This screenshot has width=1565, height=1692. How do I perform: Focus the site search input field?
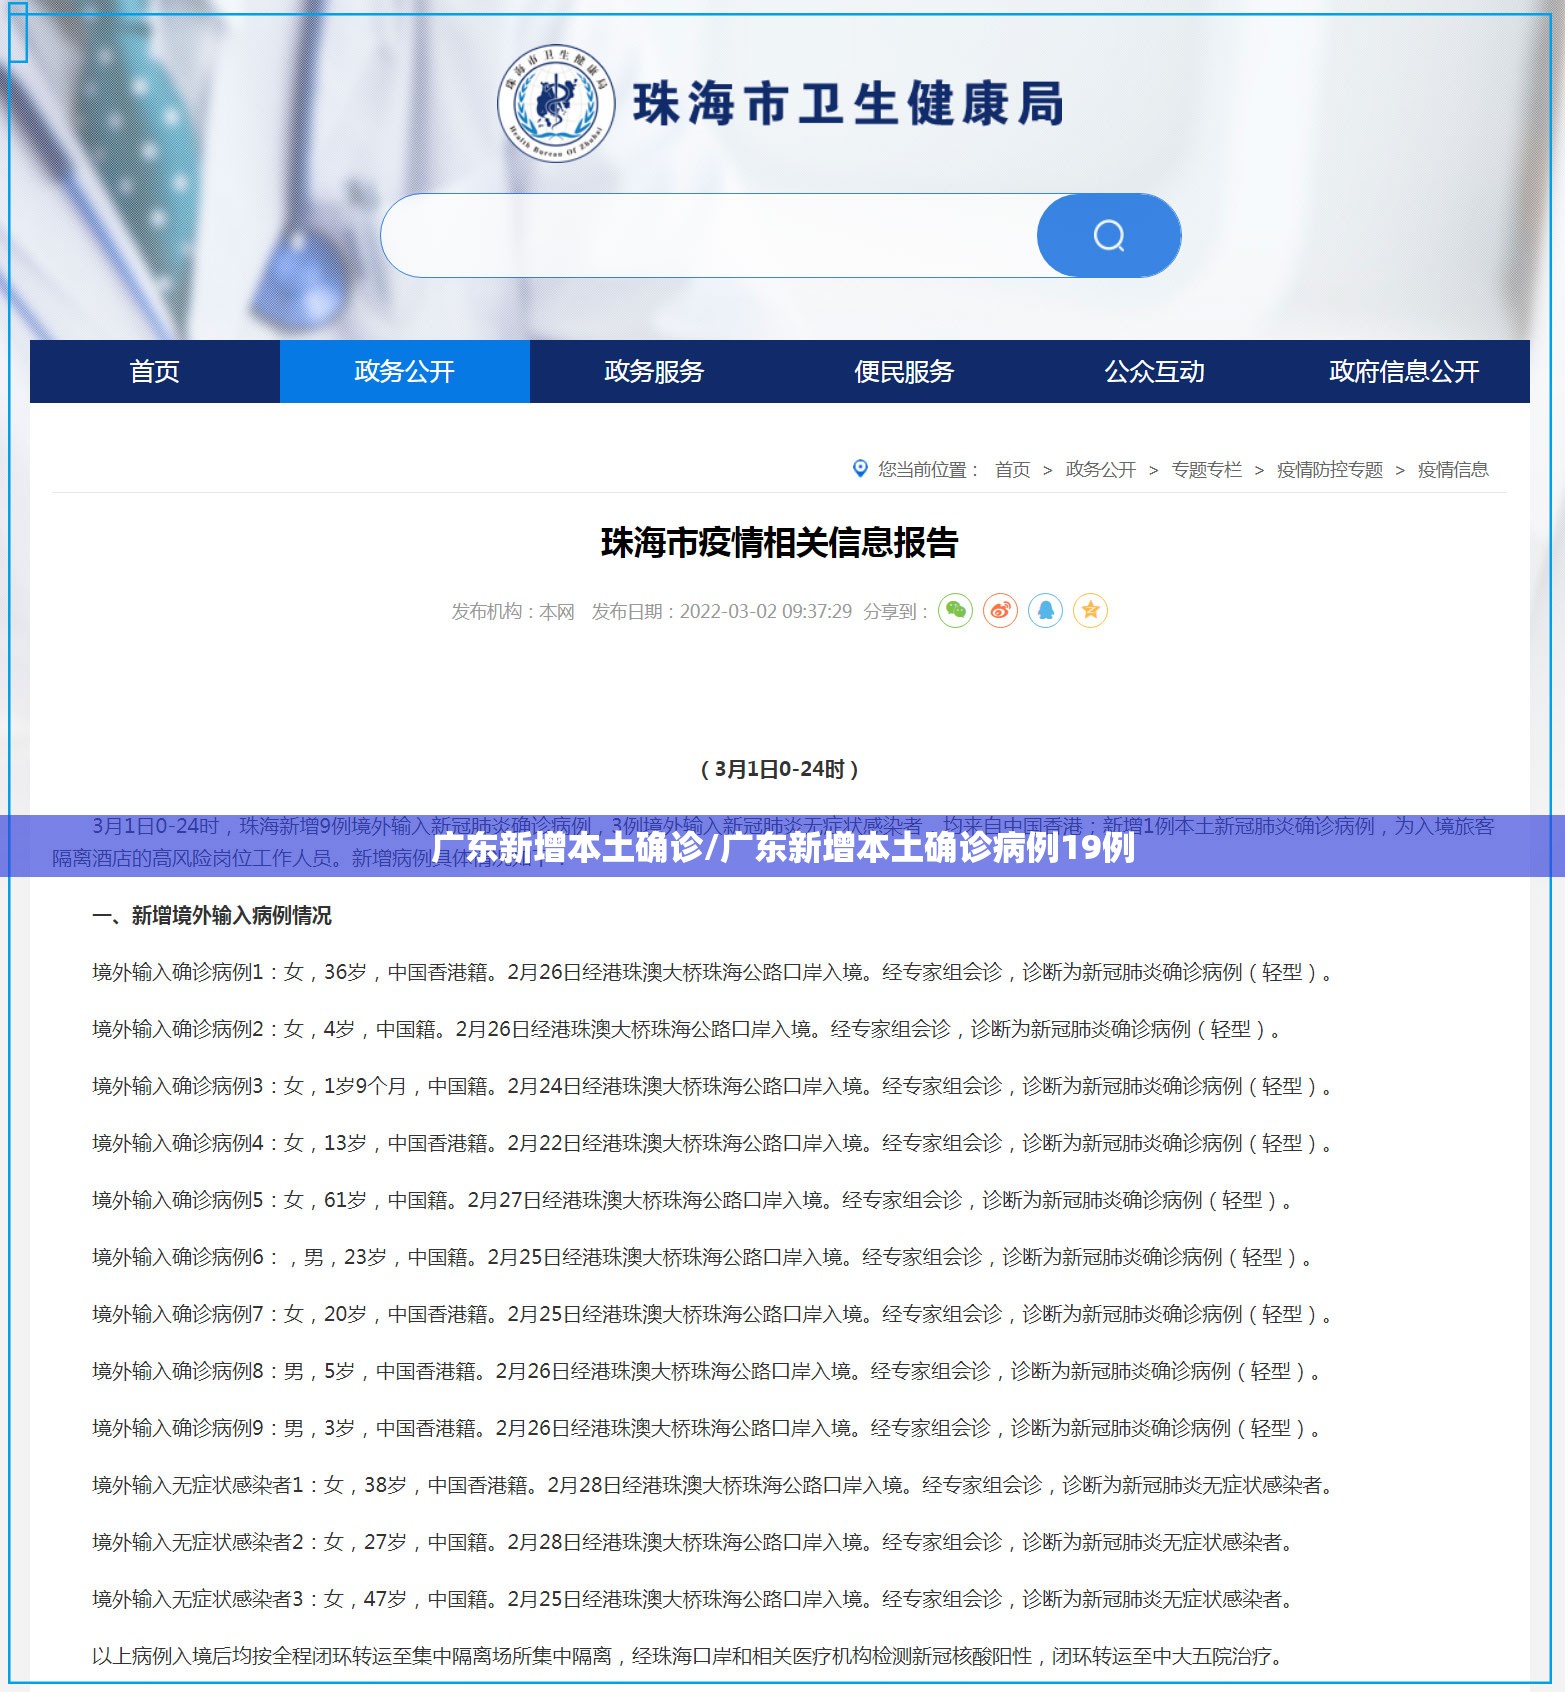point(709,235)
